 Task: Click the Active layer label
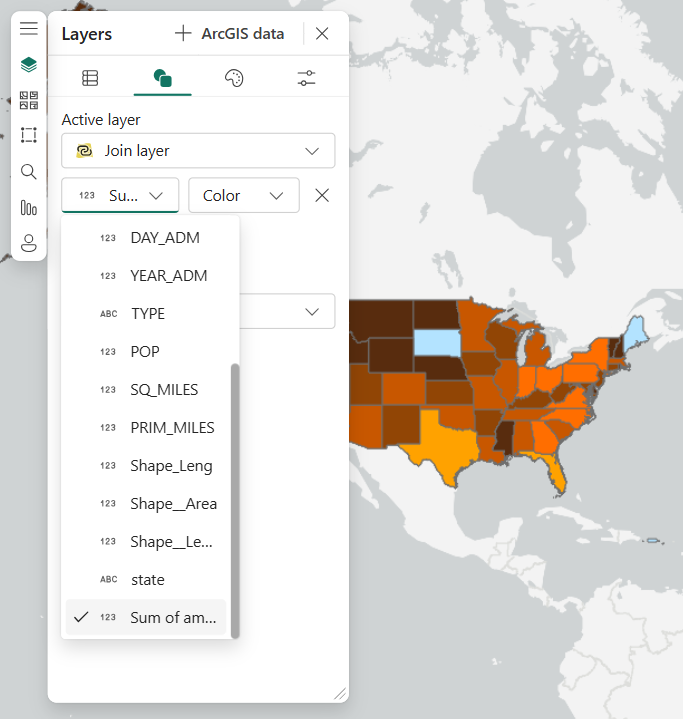[101, 120]
